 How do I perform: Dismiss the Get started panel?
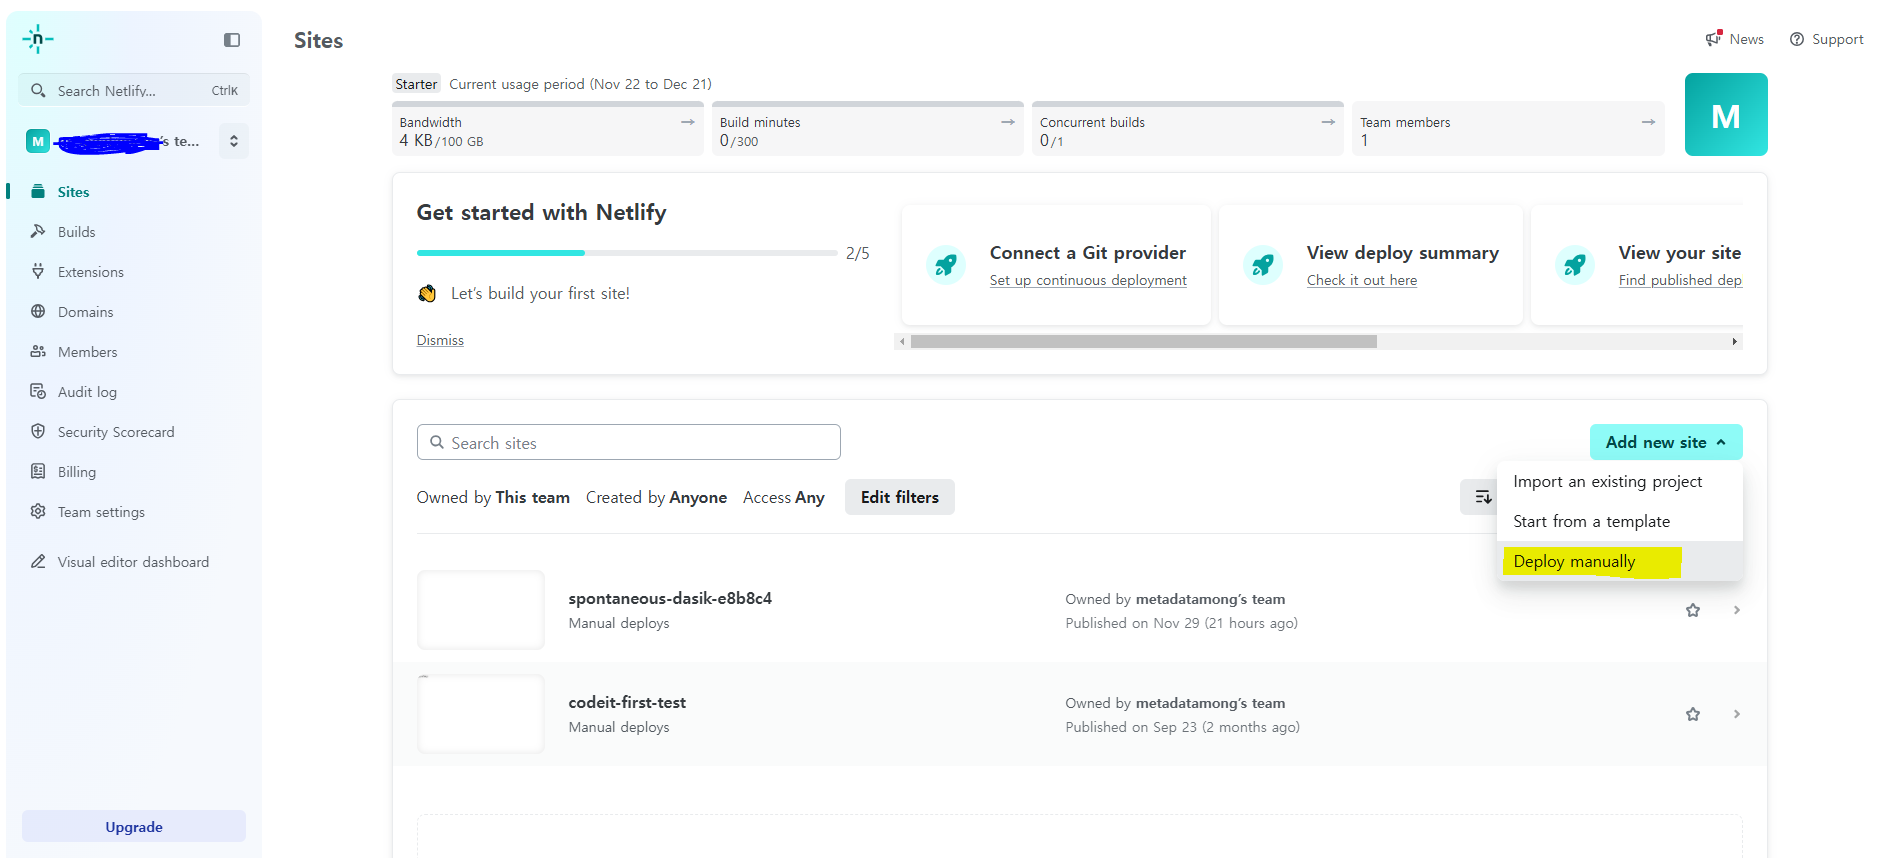click(440, 340)
